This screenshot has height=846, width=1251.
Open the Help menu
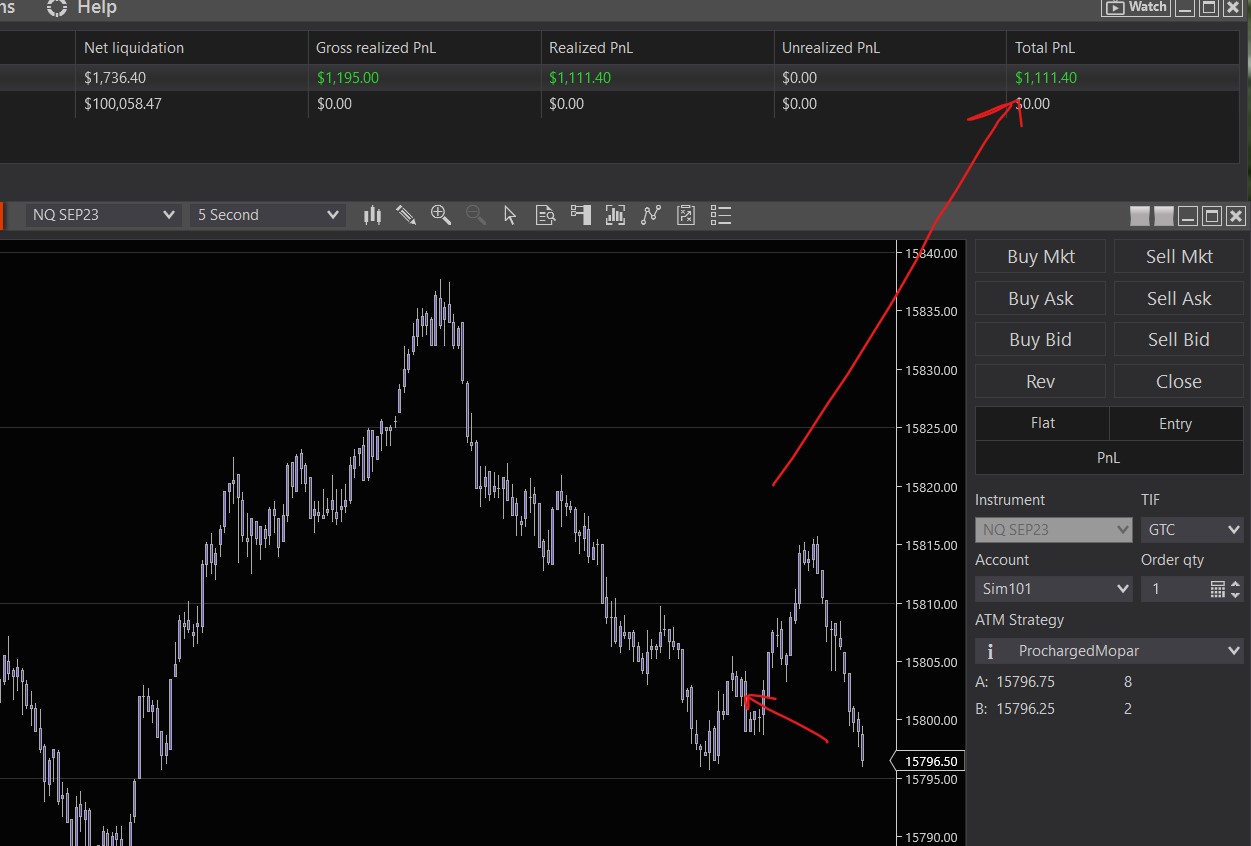coord(96,8)
